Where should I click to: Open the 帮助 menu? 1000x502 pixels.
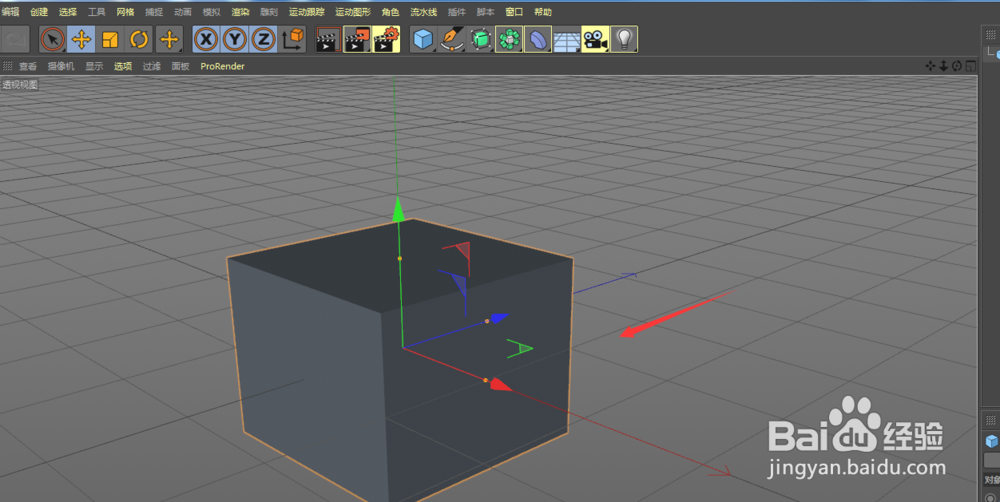pyautogui.click(x=543, y=12)
